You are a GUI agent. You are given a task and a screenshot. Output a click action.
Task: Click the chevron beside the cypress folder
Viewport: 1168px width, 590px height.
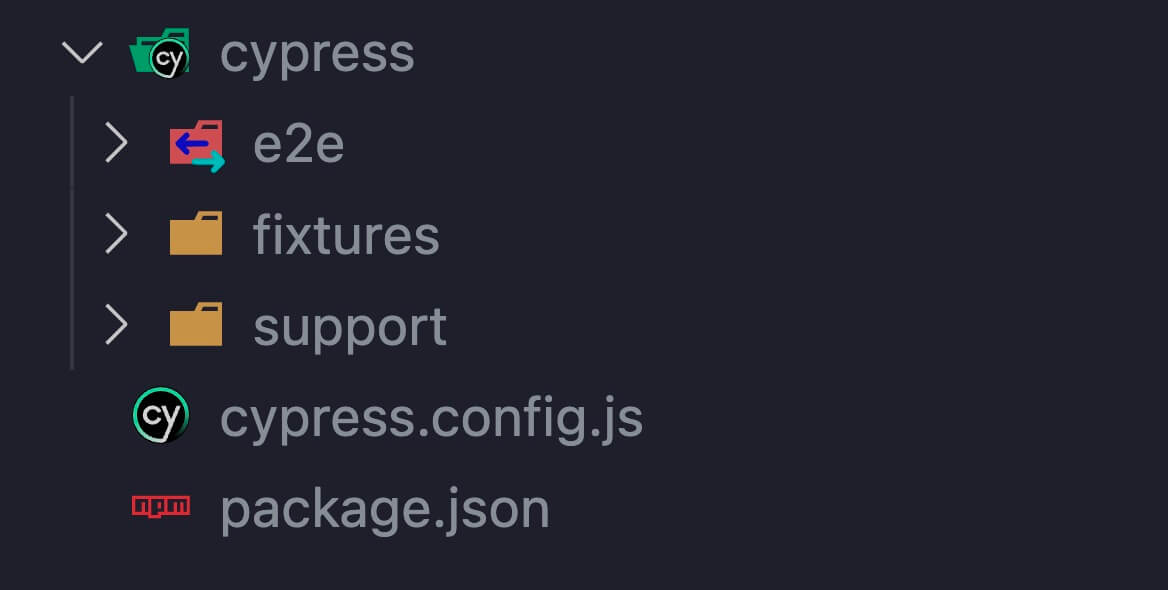point(82,52)
